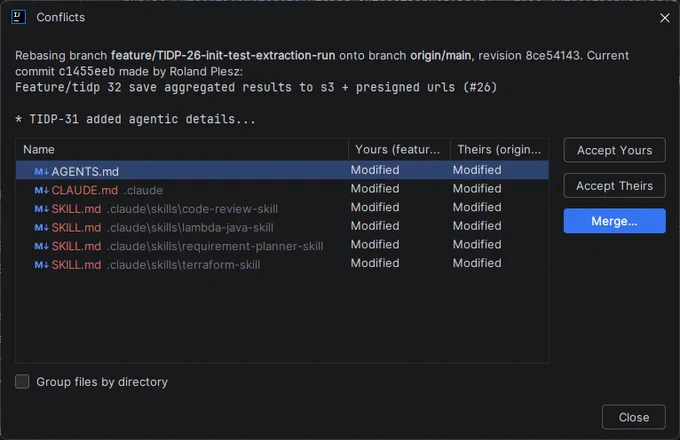Open the Merge... dialog
This screenshot has height=440, width=680.
click(x=615, y=221)
